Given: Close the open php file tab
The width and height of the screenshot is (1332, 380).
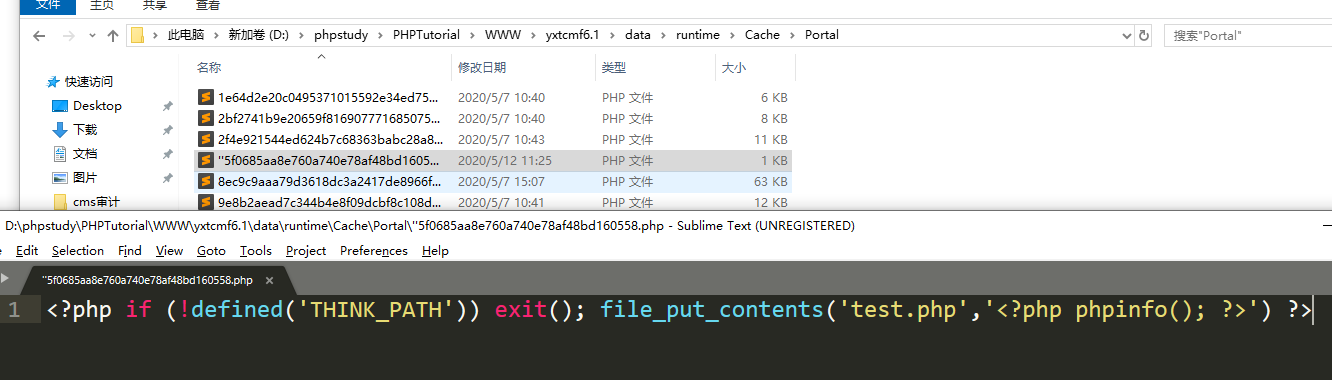Looking at the screenshot, I should 270,281.
